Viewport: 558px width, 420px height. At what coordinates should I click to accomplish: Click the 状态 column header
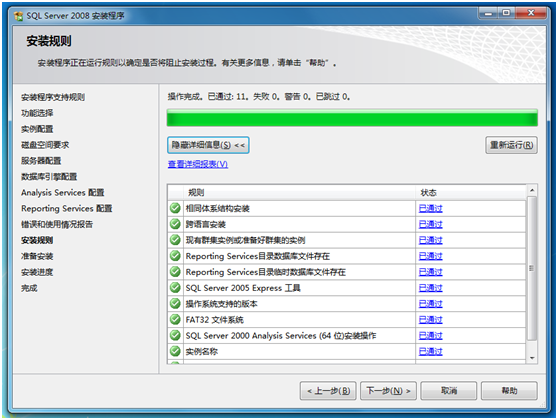470,193
